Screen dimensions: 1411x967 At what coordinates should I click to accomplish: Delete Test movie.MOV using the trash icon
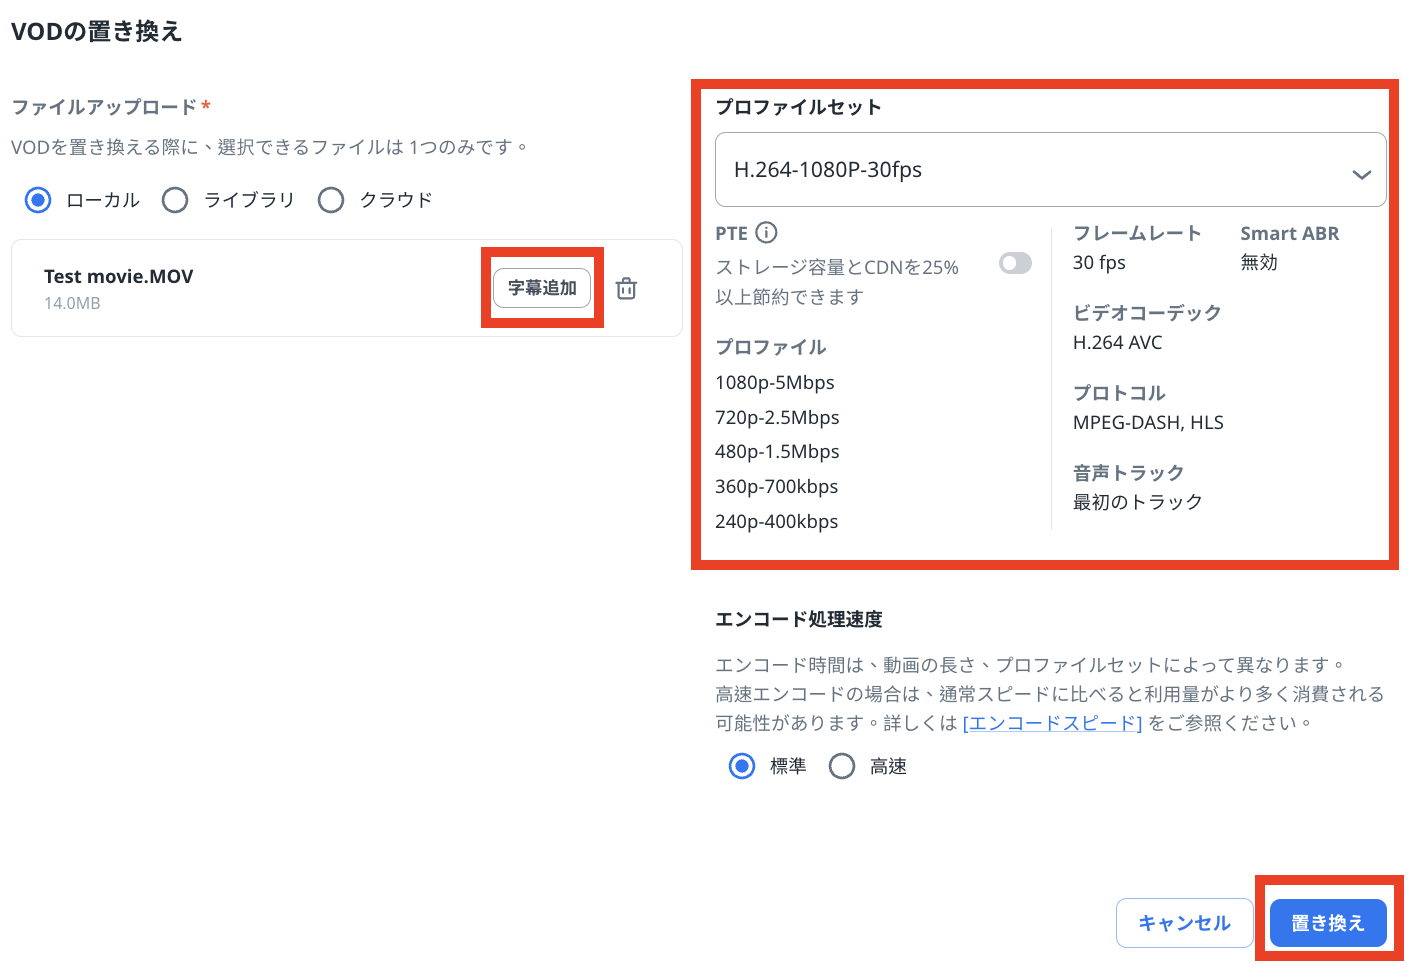pyautogui.click(x=626, y=289)
